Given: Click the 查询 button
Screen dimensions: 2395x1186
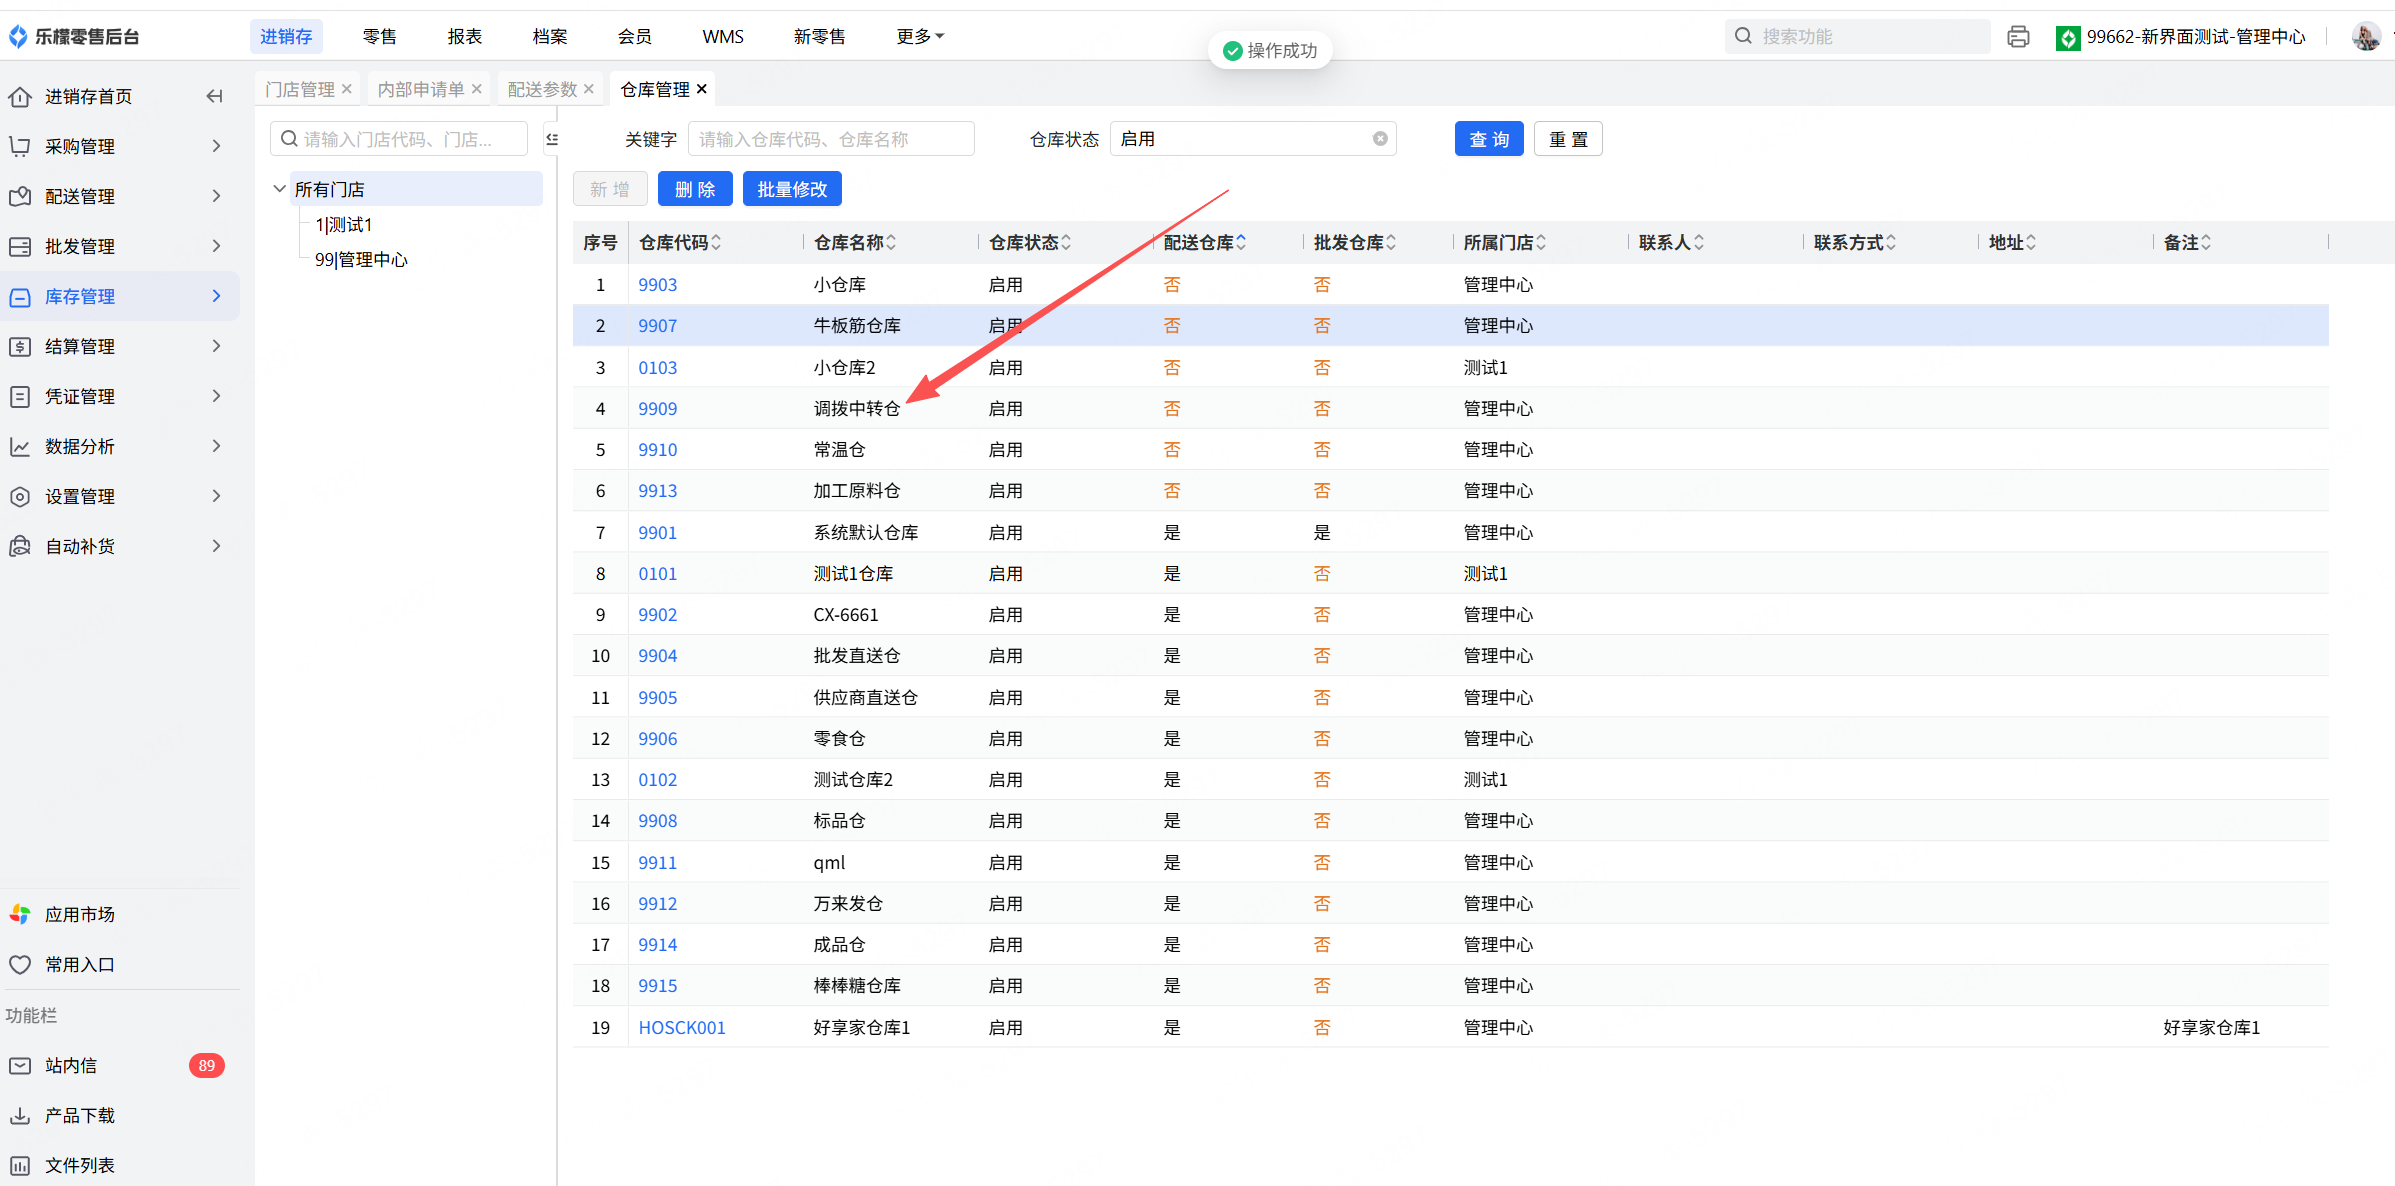Looking at the screenshot, I should pyautogui.click(x=1488, y=139).
